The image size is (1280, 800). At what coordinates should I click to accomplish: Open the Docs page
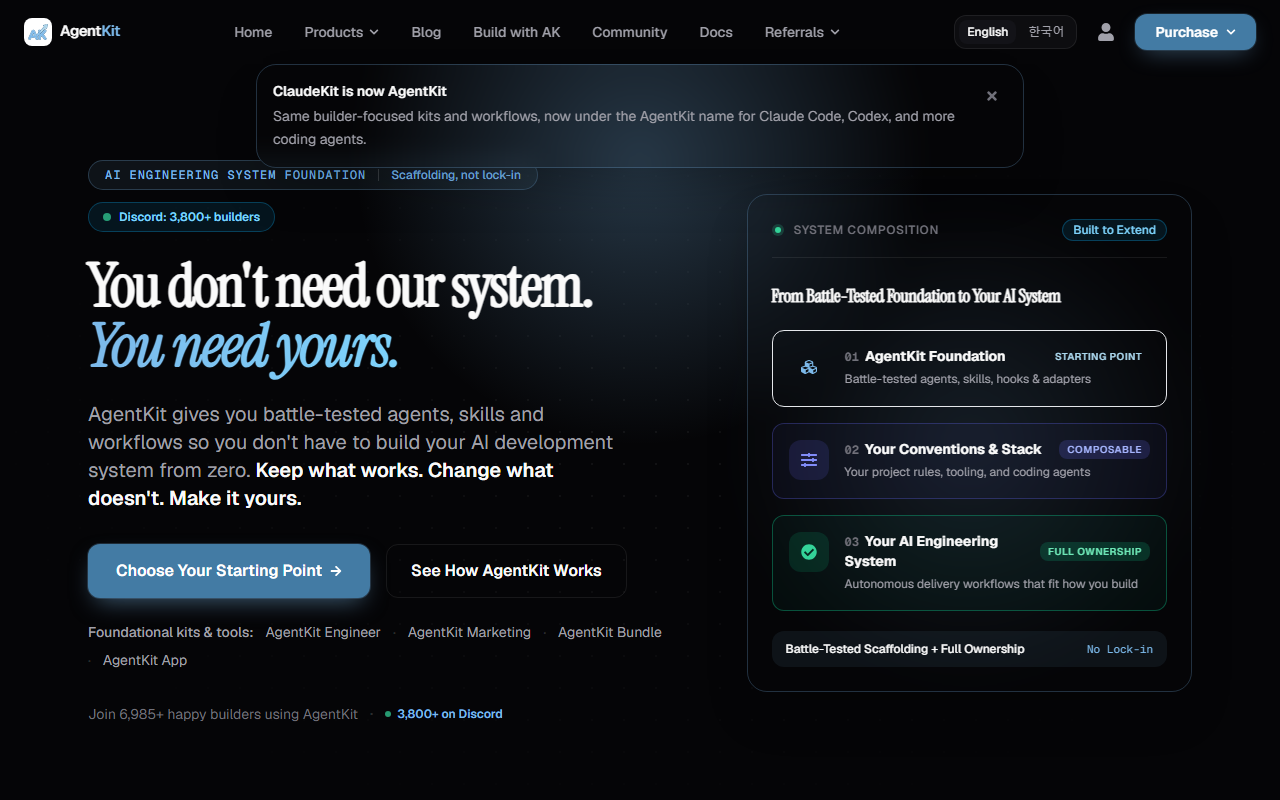click(x=716, y=32)
